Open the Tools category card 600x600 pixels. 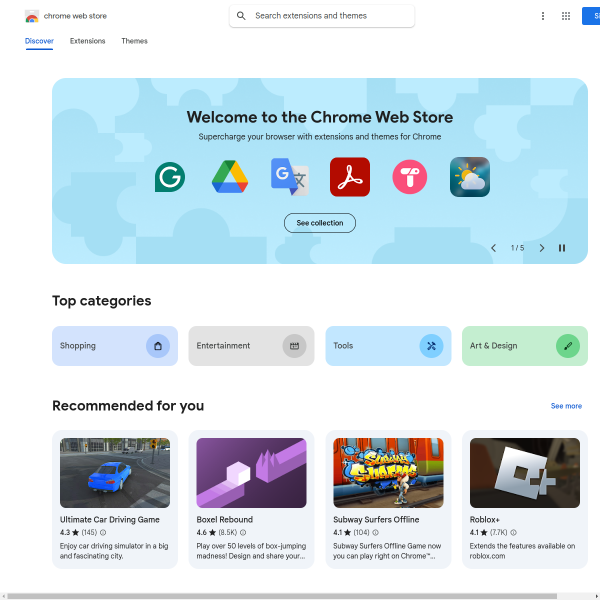(388, 346)
